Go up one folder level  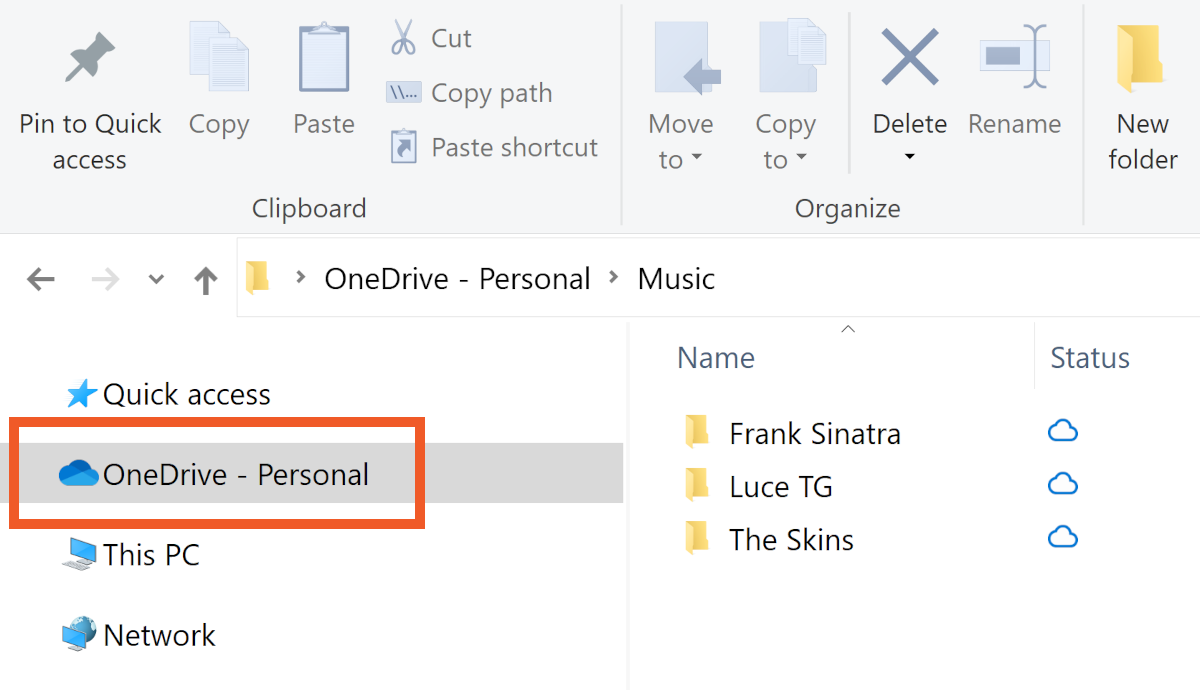(x=206, y=279)
